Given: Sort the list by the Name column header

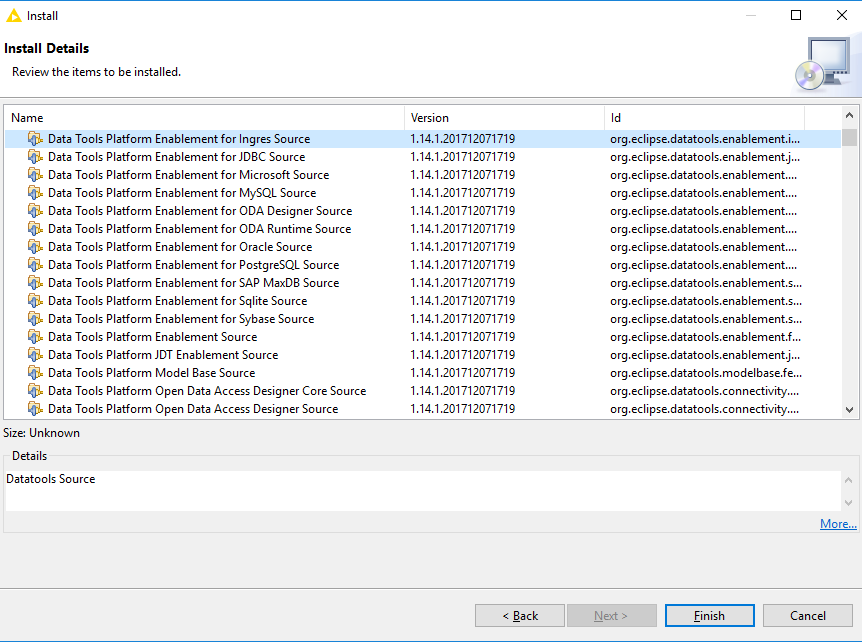Looking at the screenshot, I should pos(205,118).
